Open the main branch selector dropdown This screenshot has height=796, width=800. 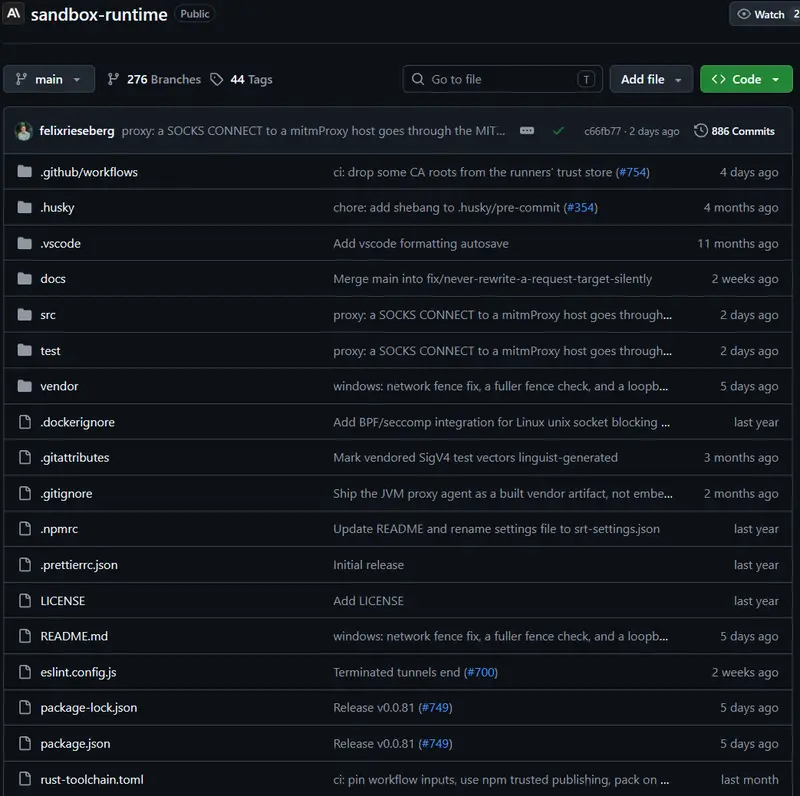(x=49, y=79)
